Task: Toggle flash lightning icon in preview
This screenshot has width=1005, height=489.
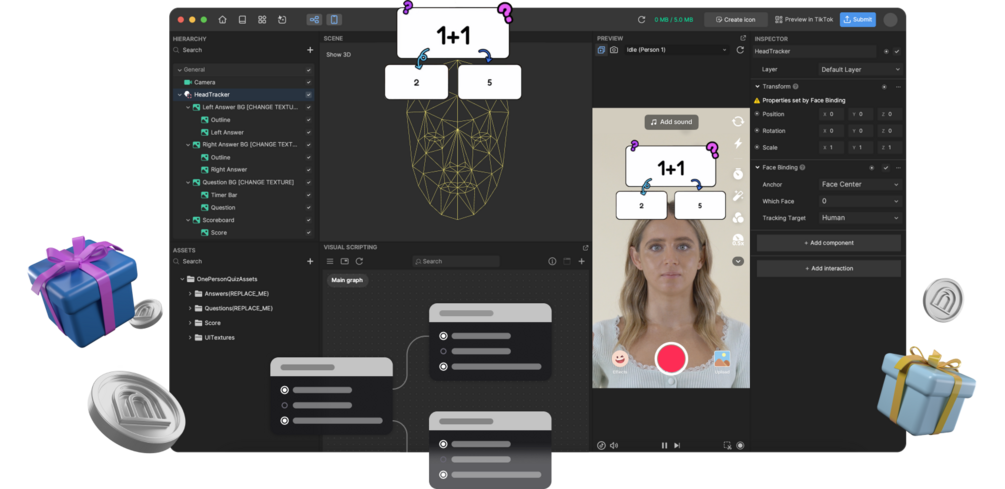Action: pyautogui.click(x=738, y=144)
